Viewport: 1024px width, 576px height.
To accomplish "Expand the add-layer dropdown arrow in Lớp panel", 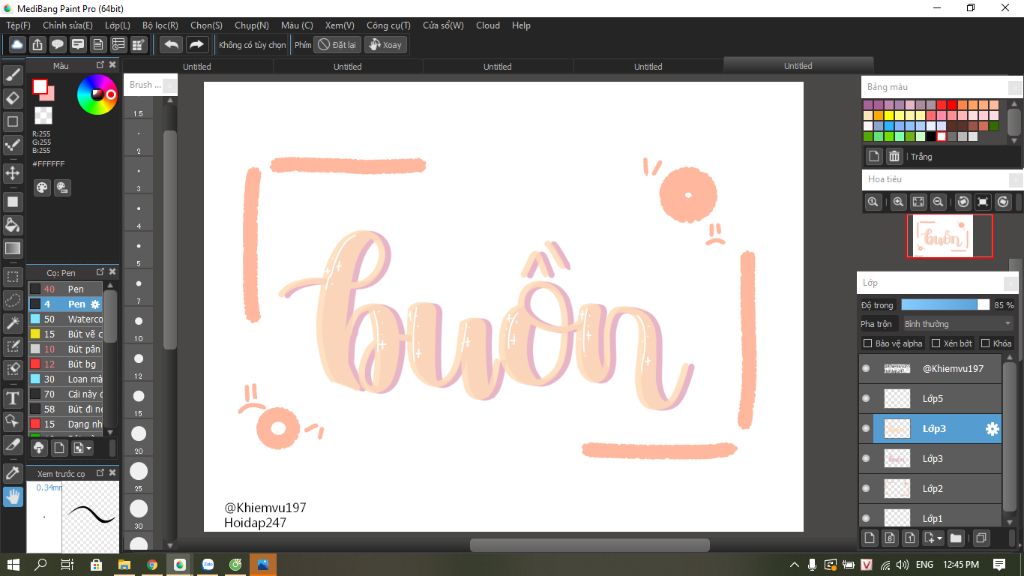I will [940, 539].
